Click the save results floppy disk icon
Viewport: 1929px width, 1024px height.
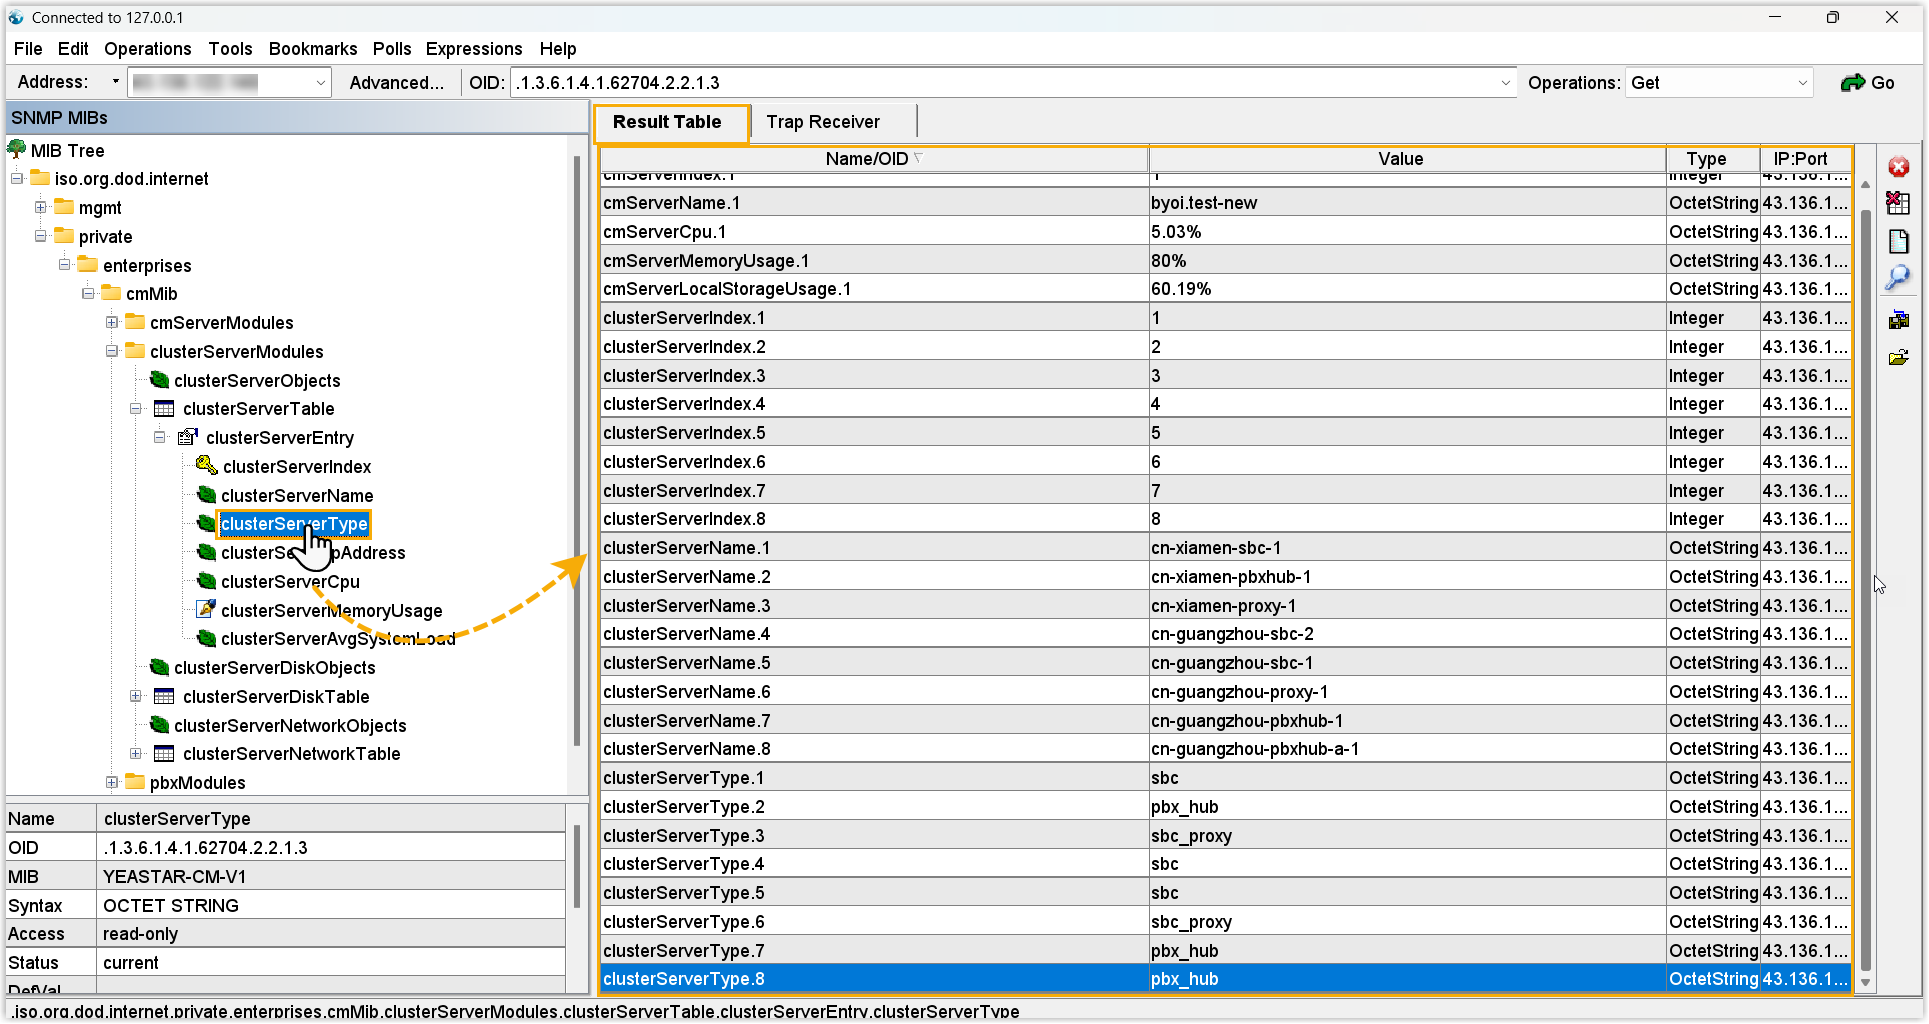point(1898,320)
